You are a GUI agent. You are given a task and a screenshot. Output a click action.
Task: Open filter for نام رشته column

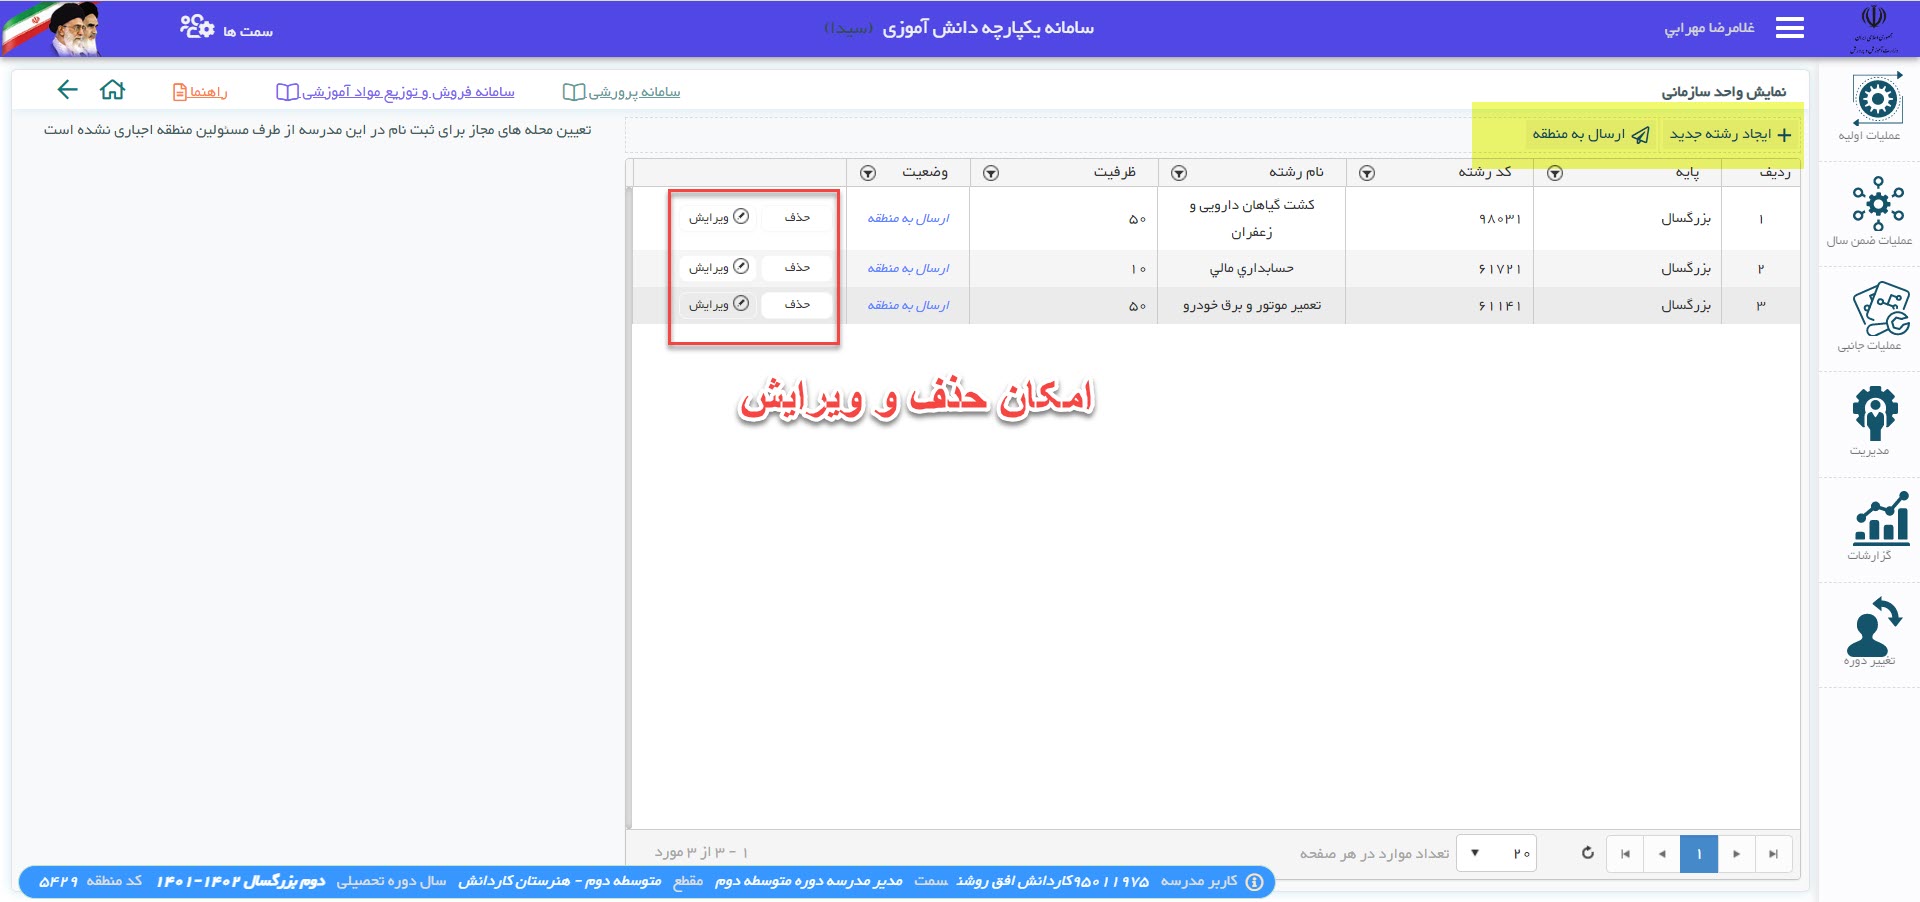pyautogui.click(x=1179, y=173)
